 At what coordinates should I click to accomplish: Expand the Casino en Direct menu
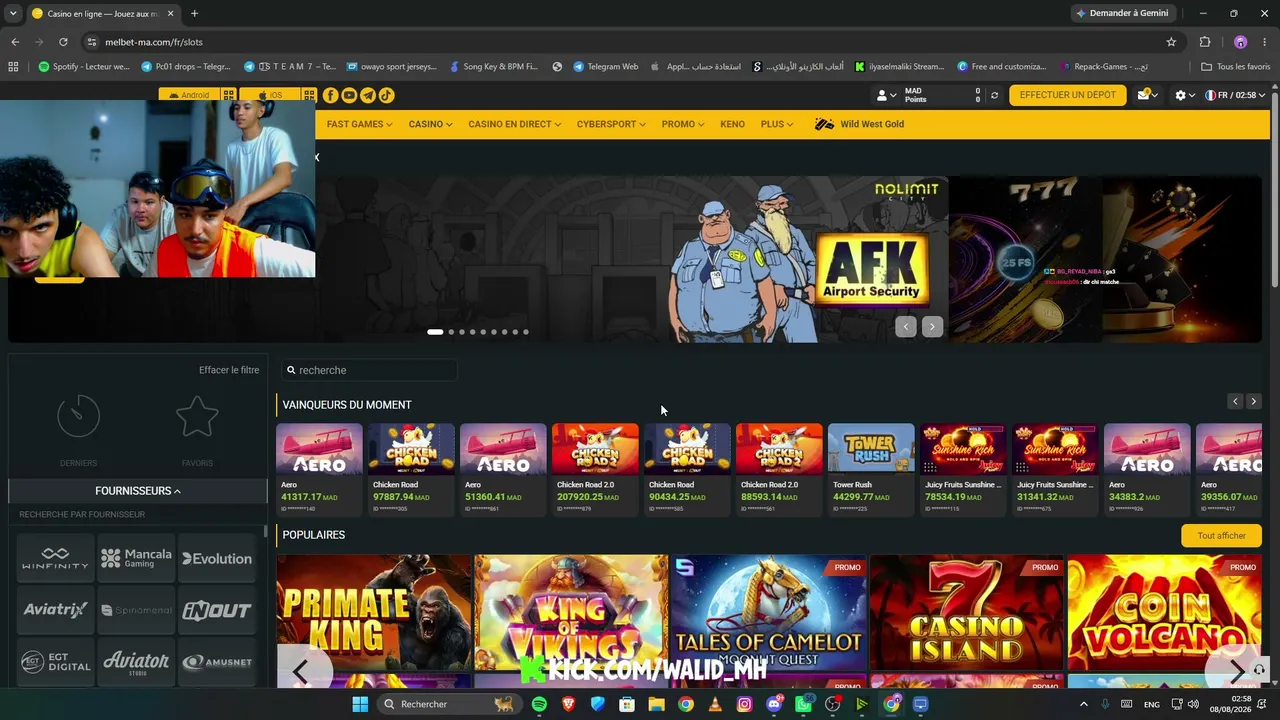tap(515, 124)
